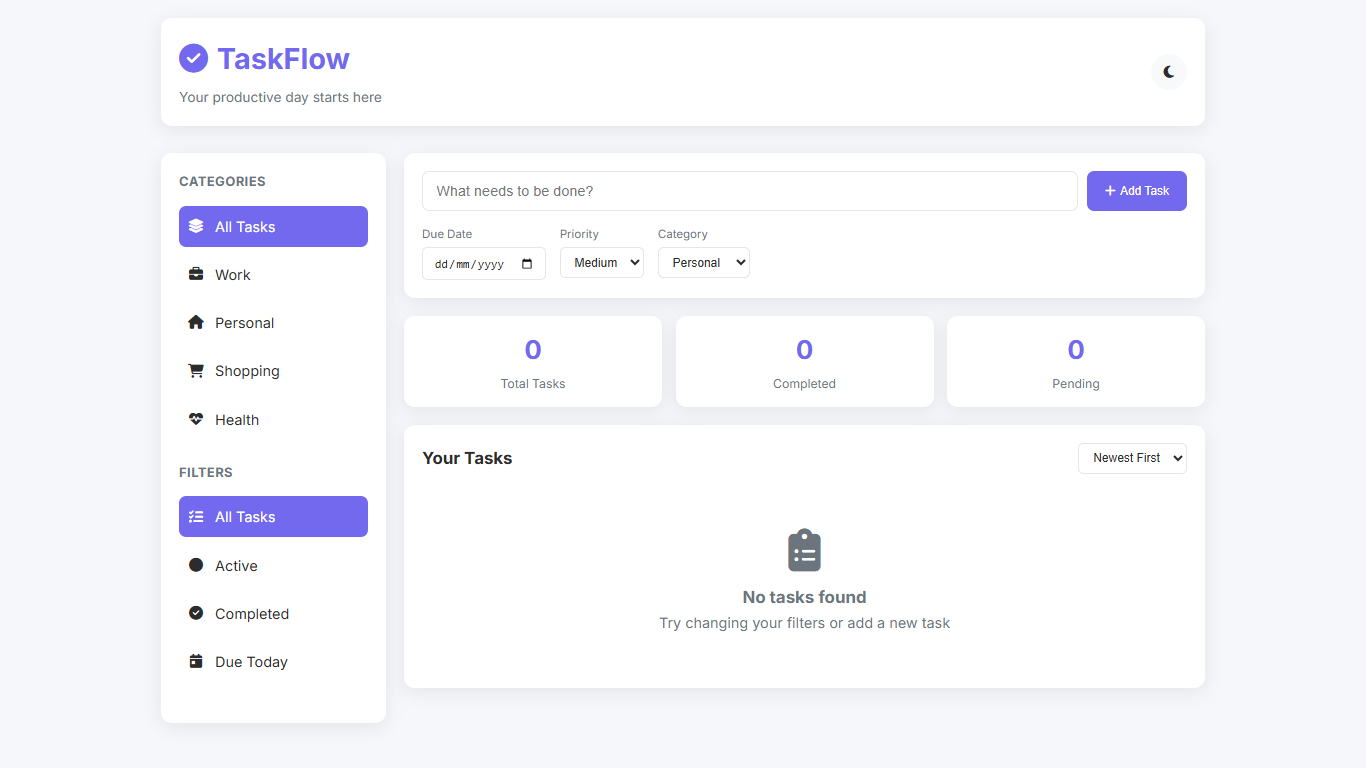Filter tasks by Due Today

pos(273,662)
